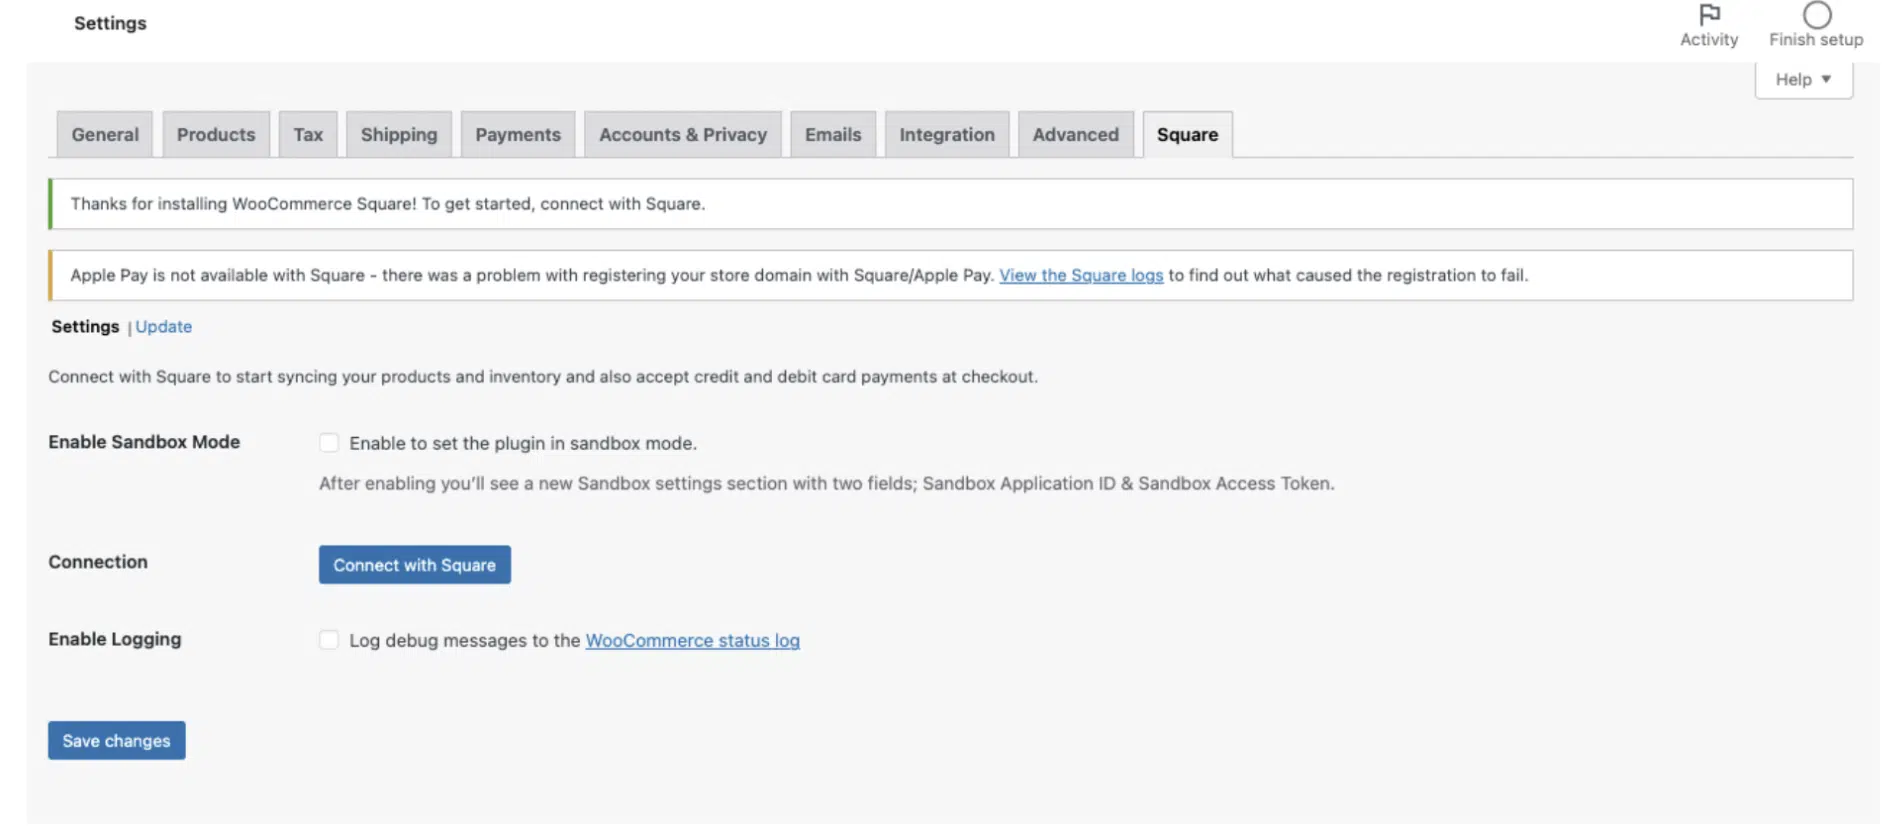The image size is (1900, 830).
Task: Click the Activity flag icon
Action: click(1709, 15)
